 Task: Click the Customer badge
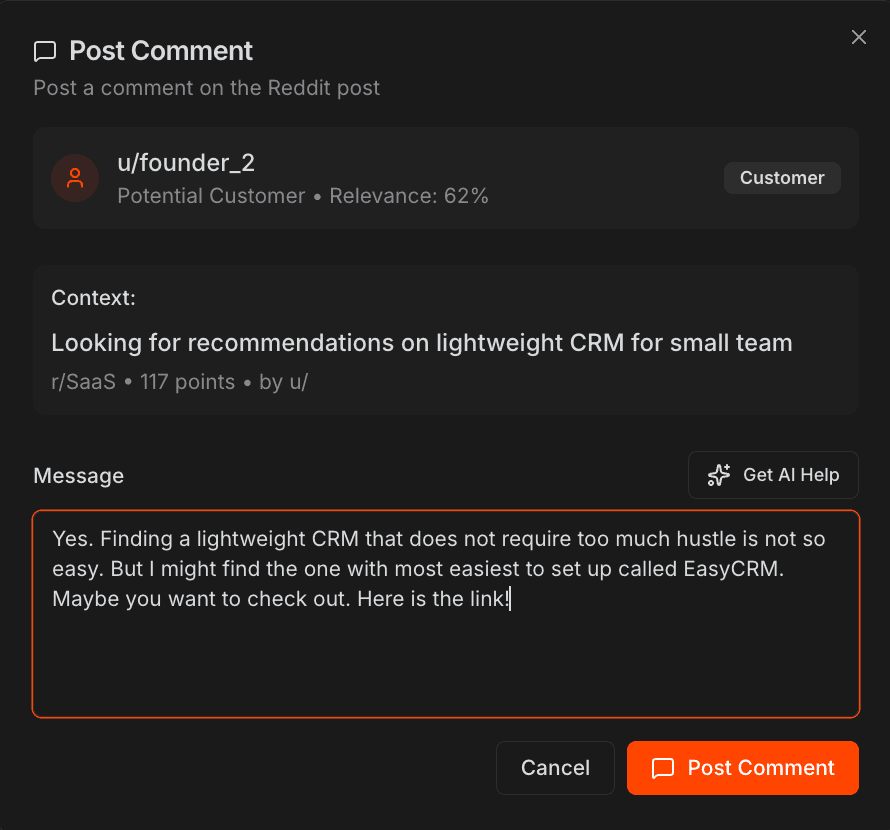pos(782,178)
